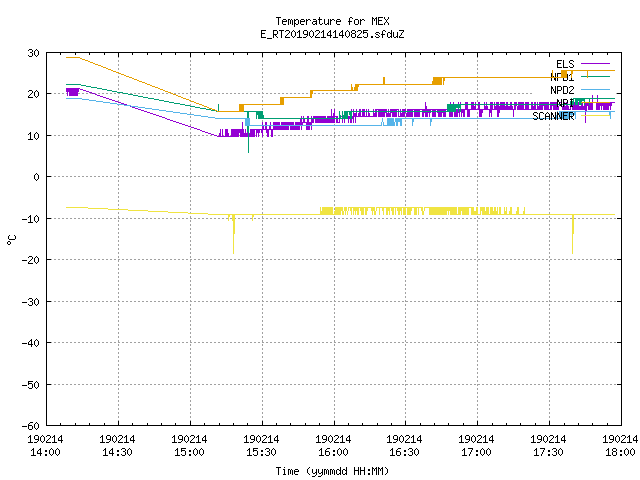Viewport: 640px width, 480px height.
Task: Click the °C y-axis label
Action: pos(12,240)
